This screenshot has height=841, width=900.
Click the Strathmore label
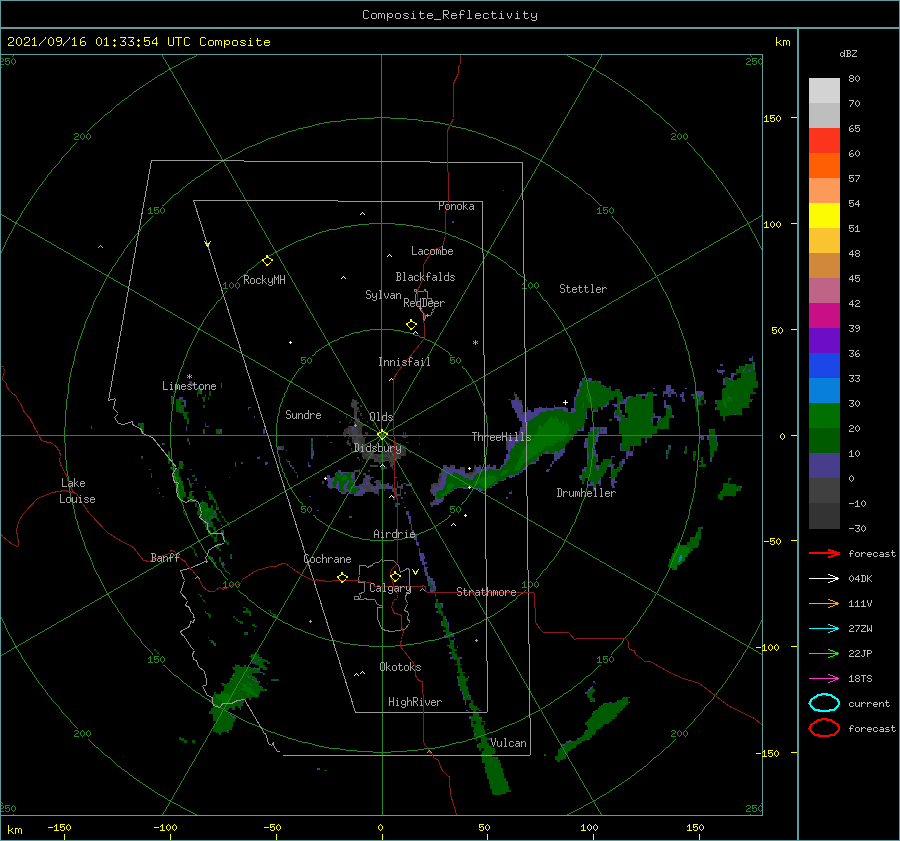point(486,592)
